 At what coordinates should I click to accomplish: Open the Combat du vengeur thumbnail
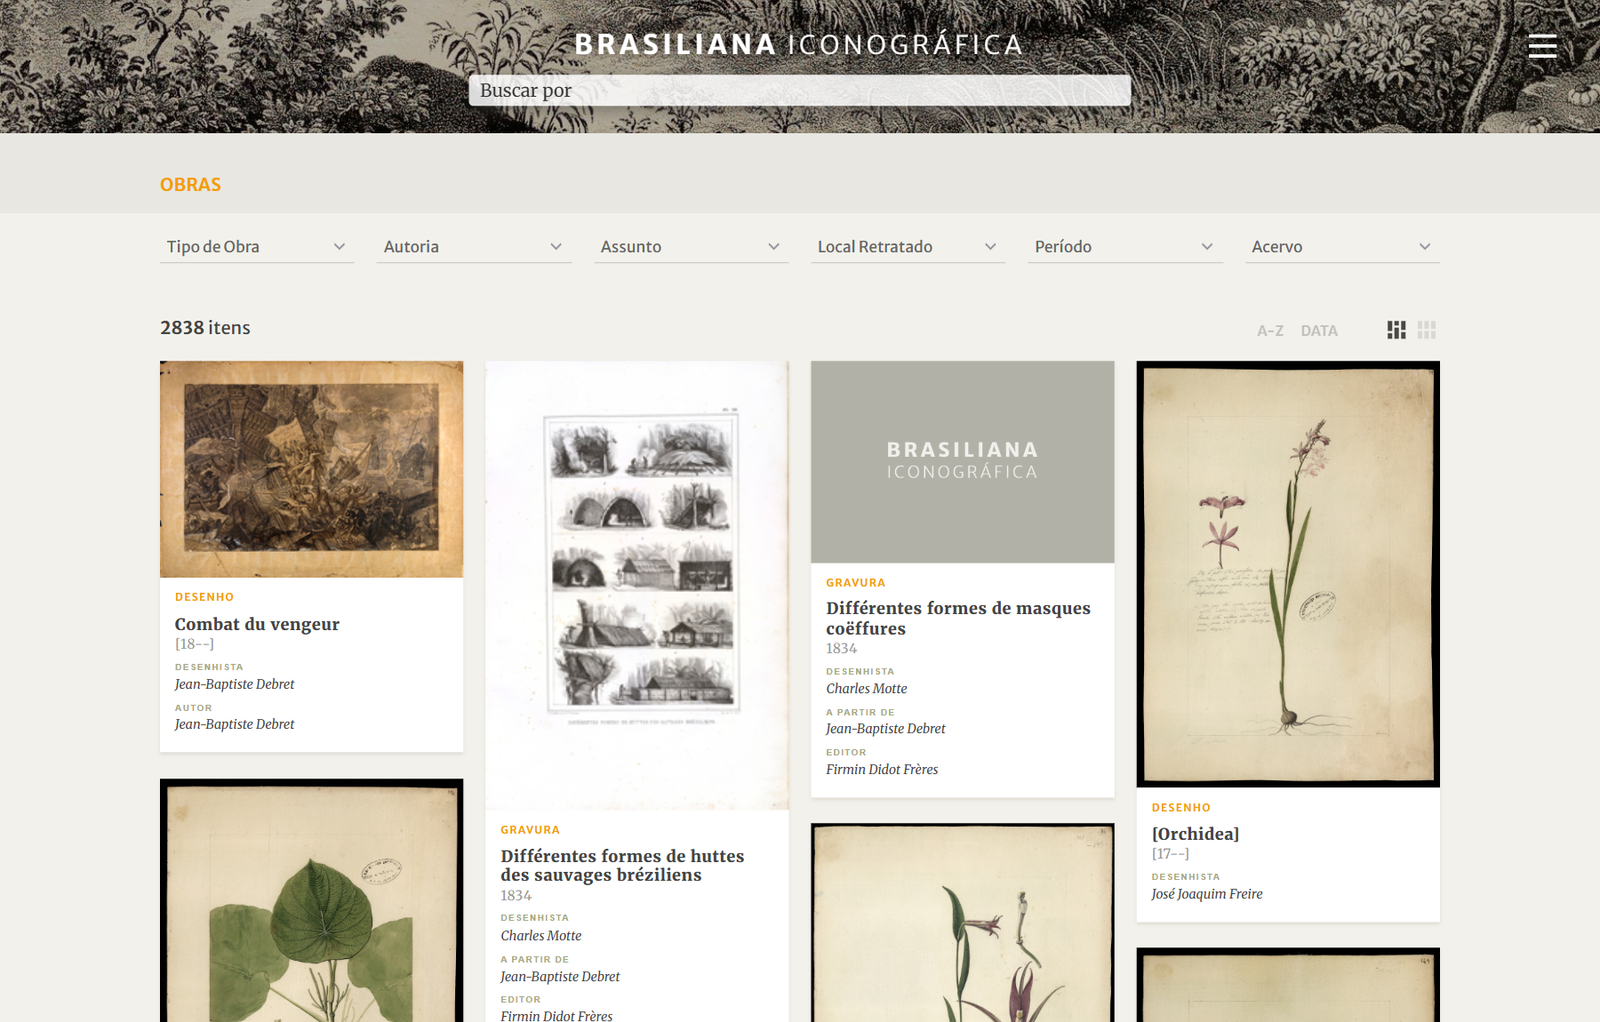[x=311, y=469]
